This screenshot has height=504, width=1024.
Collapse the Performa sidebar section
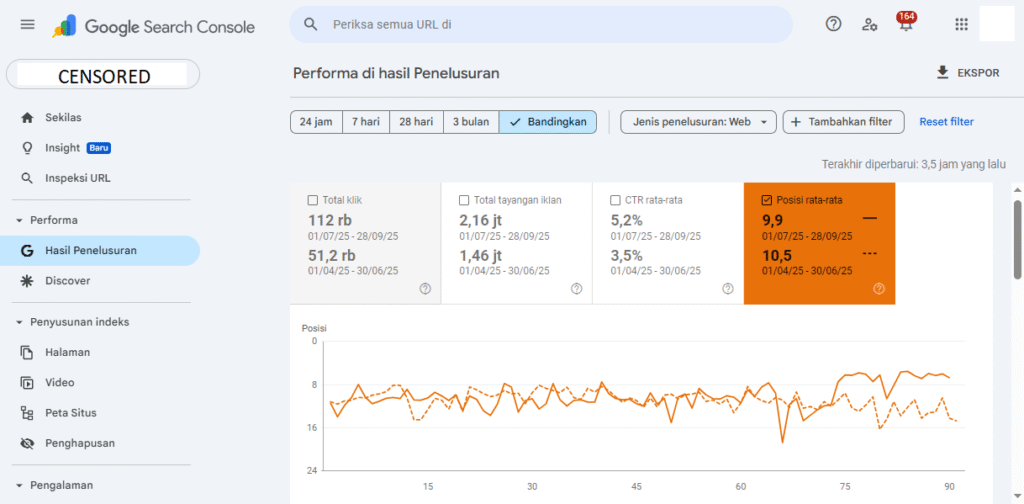(19, 220)
